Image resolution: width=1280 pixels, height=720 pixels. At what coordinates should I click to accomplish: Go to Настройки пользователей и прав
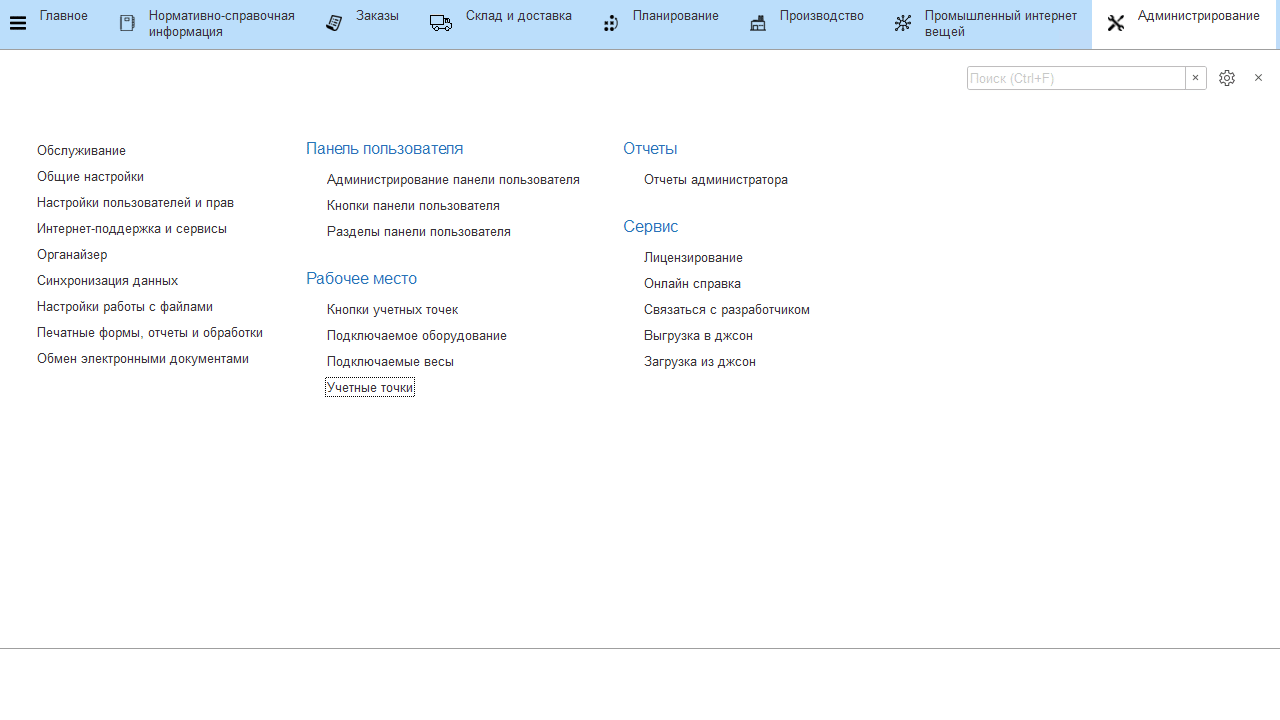(135, 203)
